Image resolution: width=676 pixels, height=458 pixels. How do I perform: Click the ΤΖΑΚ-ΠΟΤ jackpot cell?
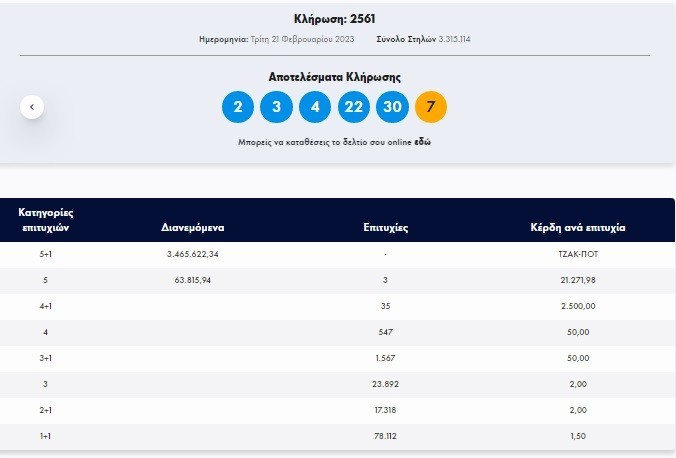(x=577, y=255)
